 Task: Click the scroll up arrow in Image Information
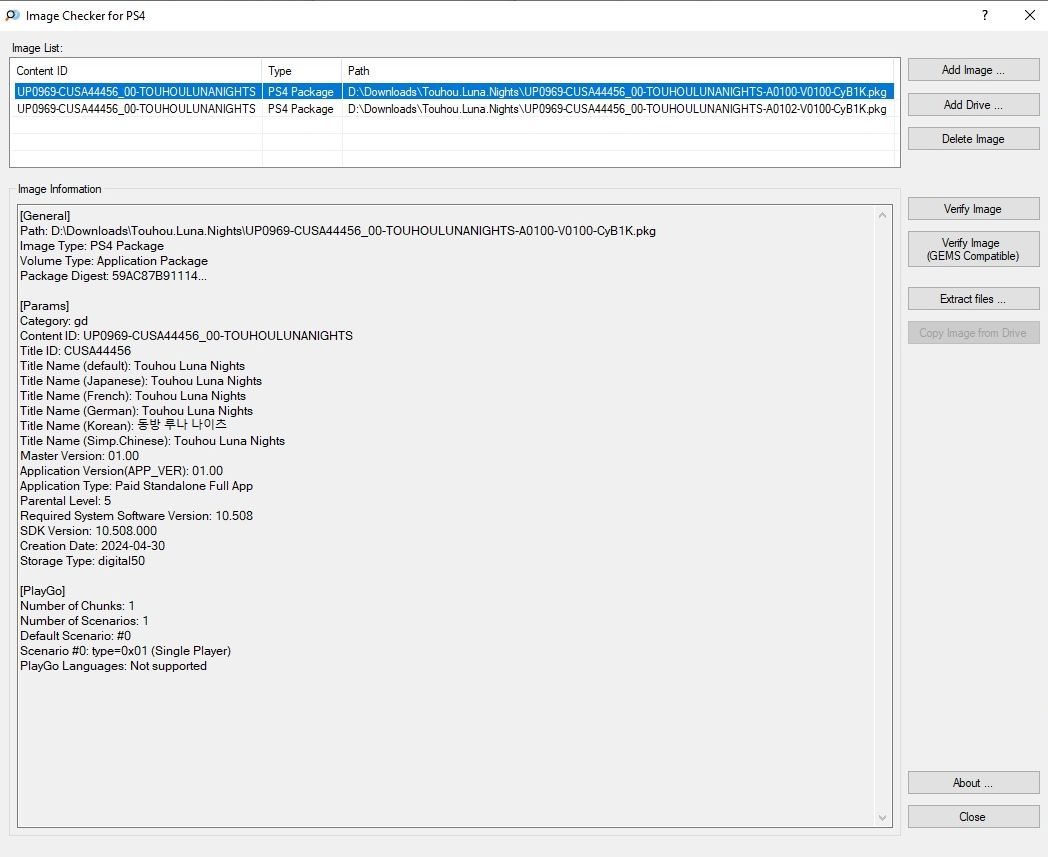(882, 215)
